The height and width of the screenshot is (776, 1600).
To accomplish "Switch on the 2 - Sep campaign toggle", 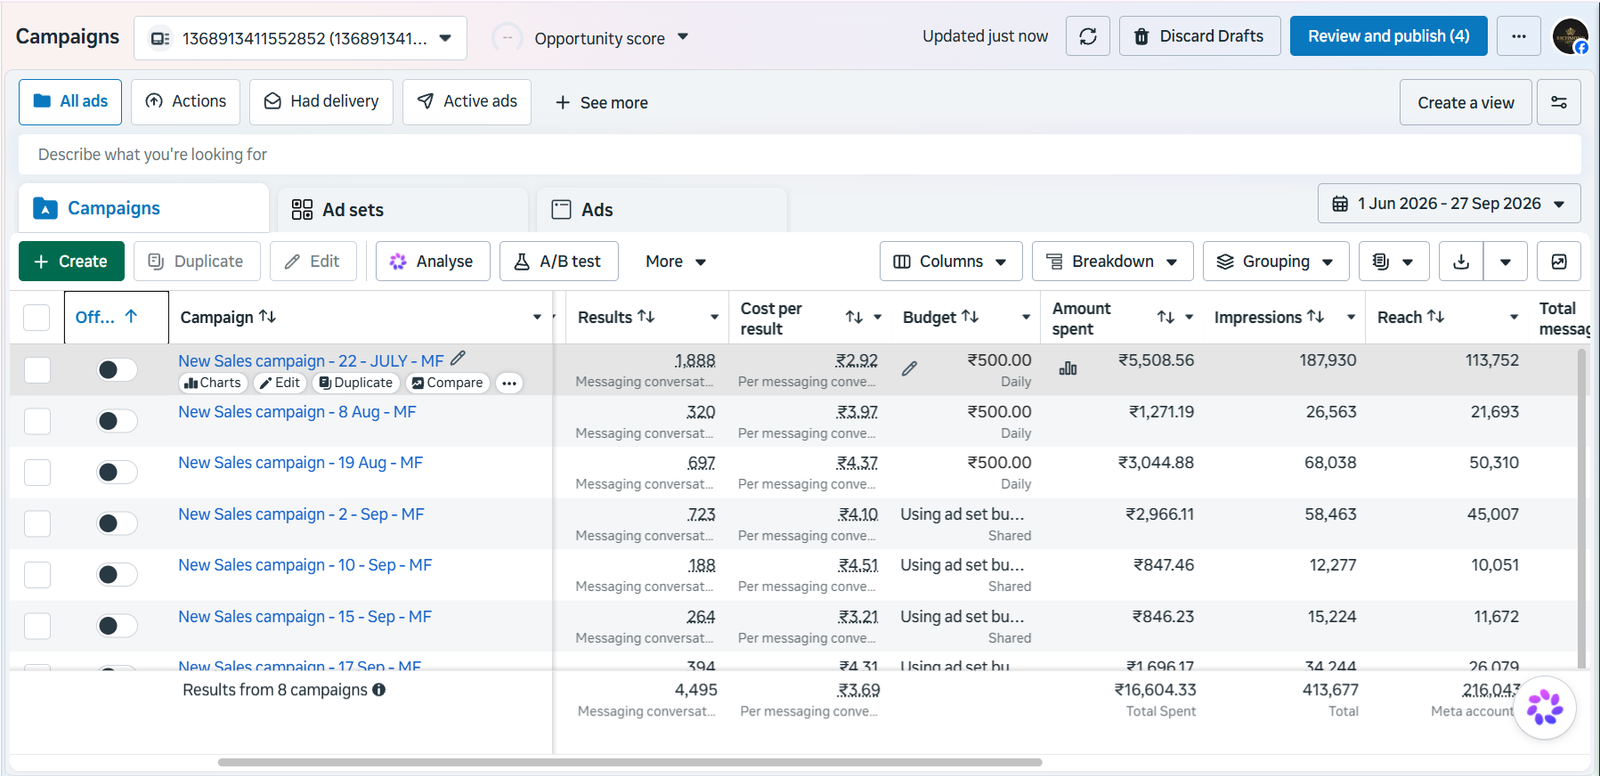I will pyautogui.click(x=117, y=523).
